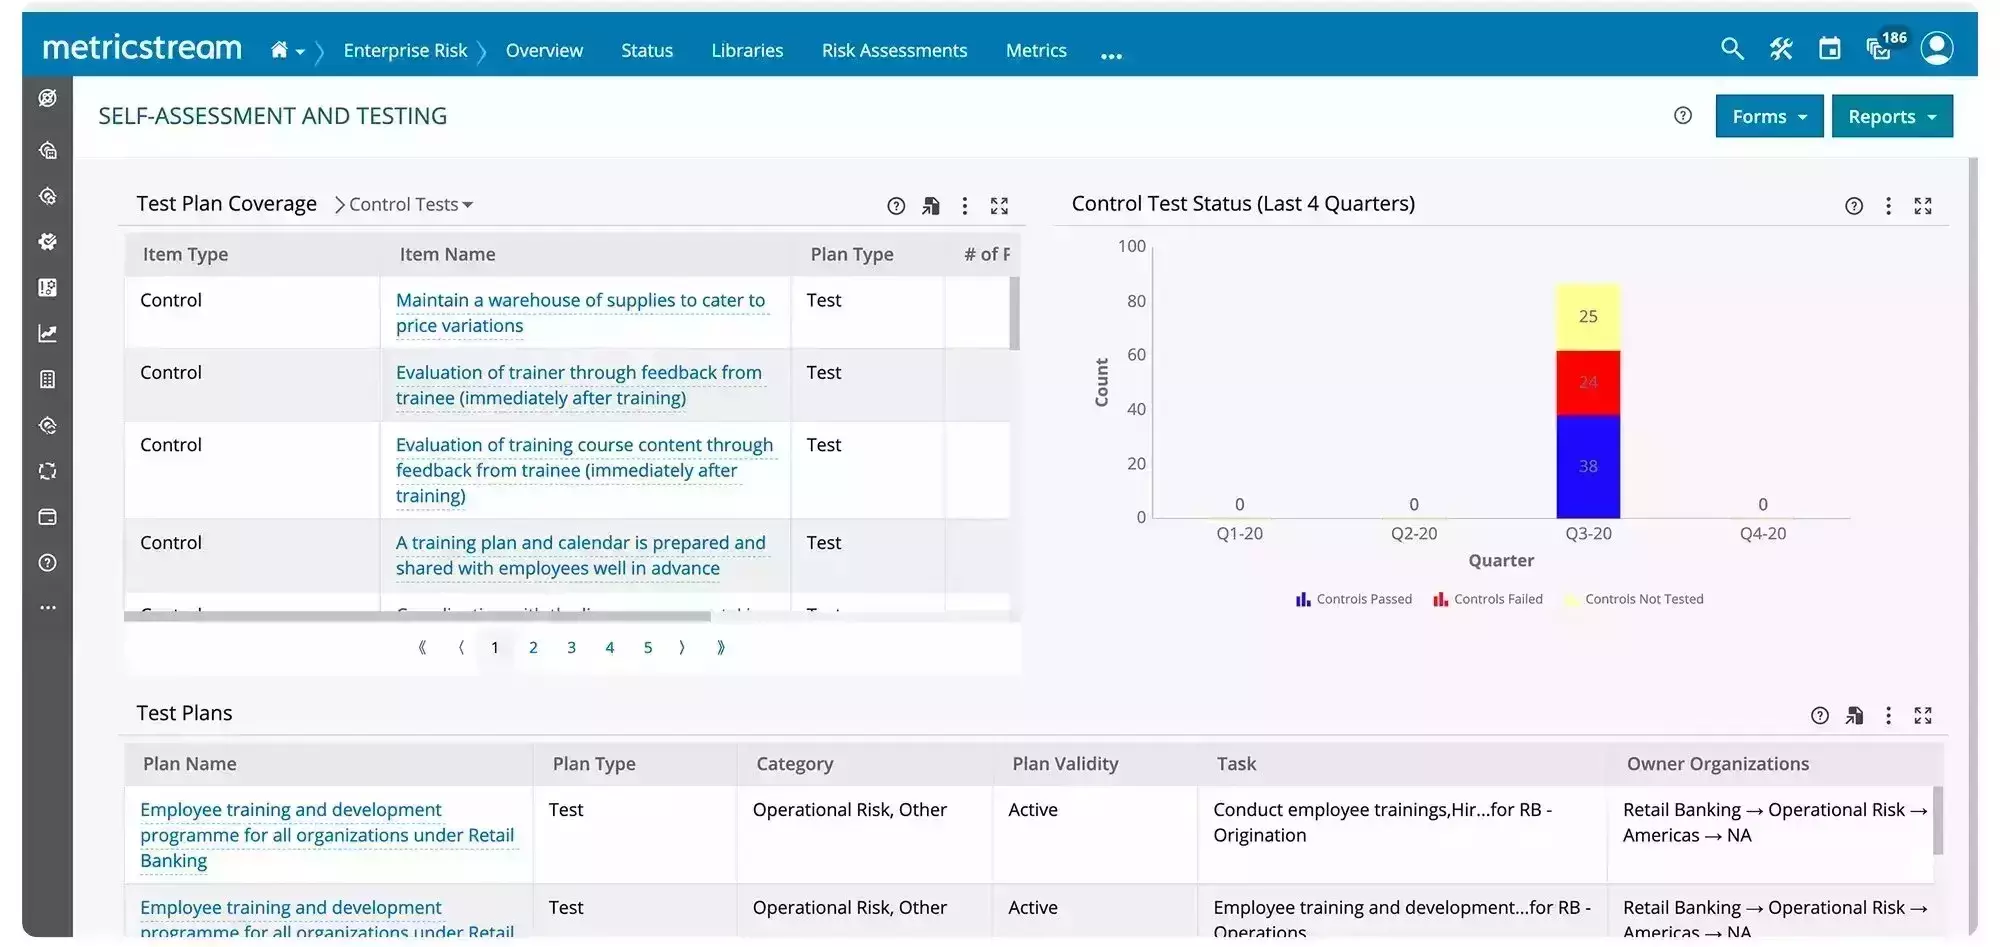Click the sidebar help question icon
Viewport: 2000px width, 947px height.
[x=47, y=563]
